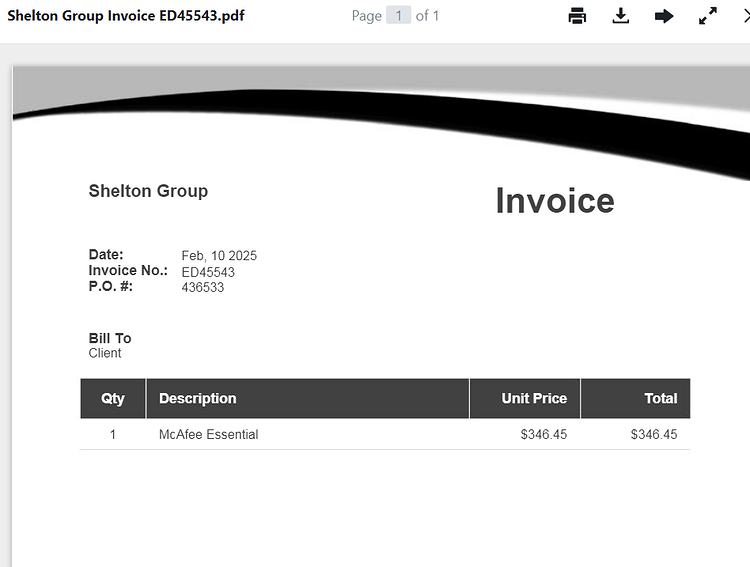This screenshot has width=750, height=567.
Task: Close the PDF preview
Action: click(x=746, y=16)
